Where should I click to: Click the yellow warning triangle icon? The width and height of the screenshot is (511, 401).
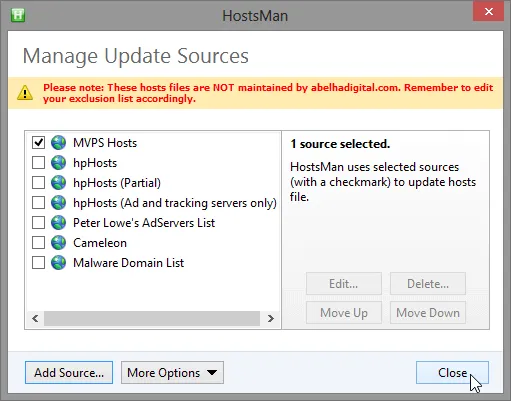(25, 93)
